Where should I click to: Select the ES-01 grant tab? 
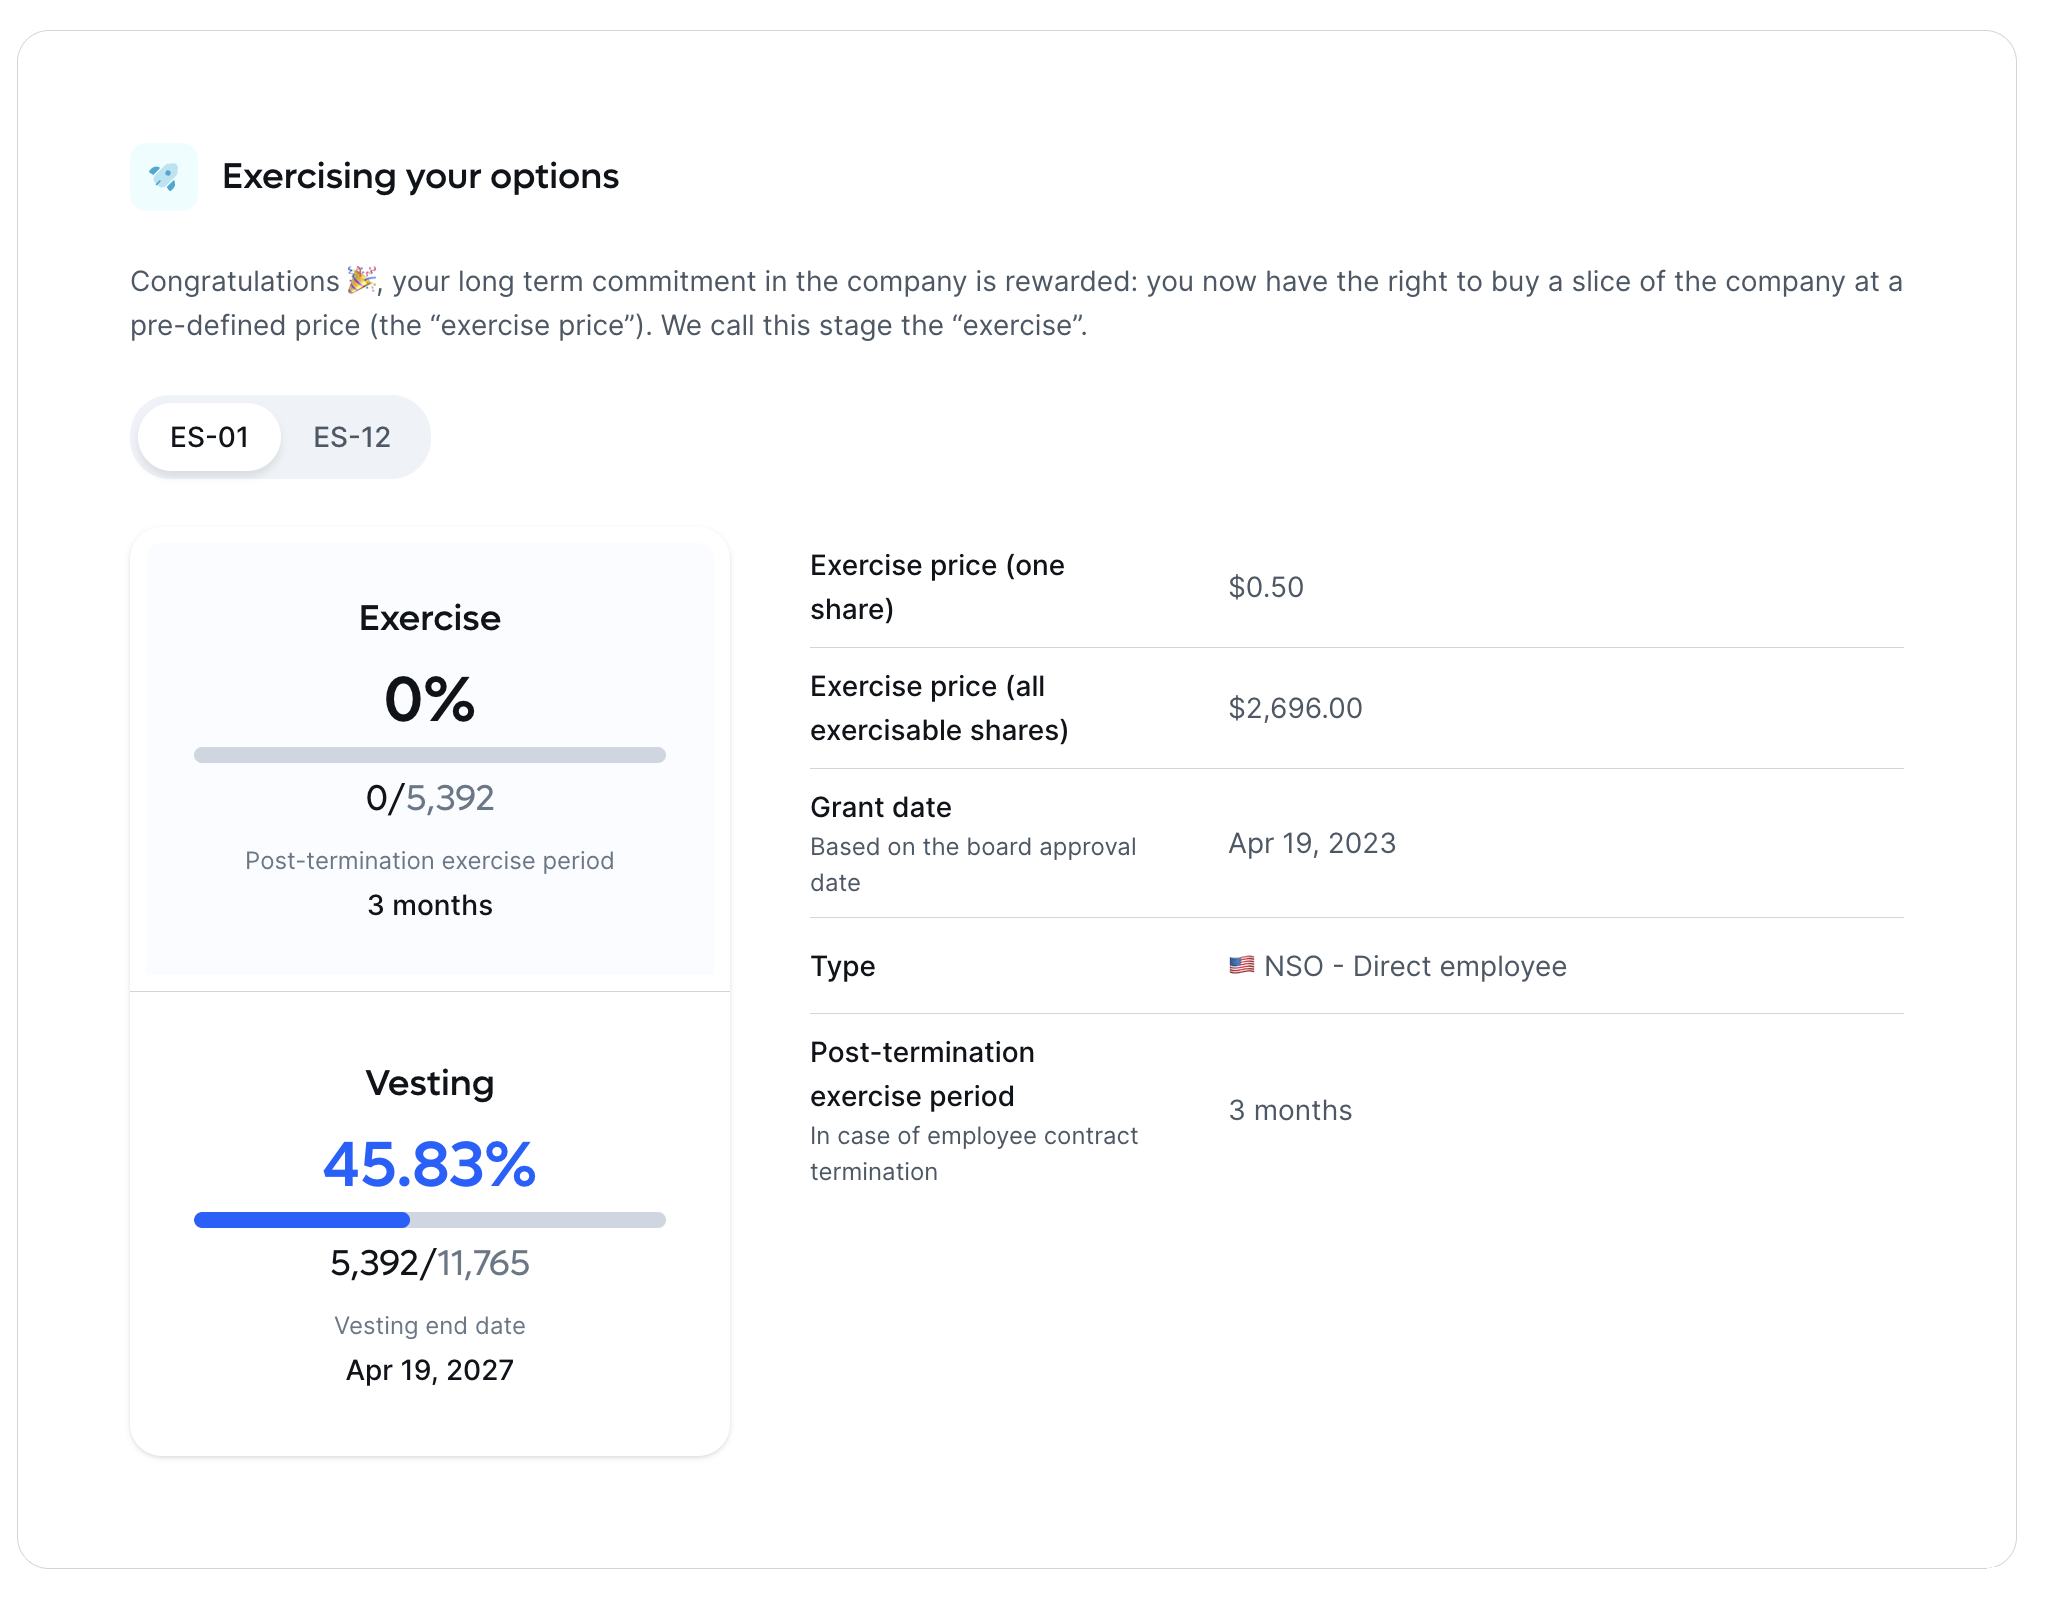[208, 436]
